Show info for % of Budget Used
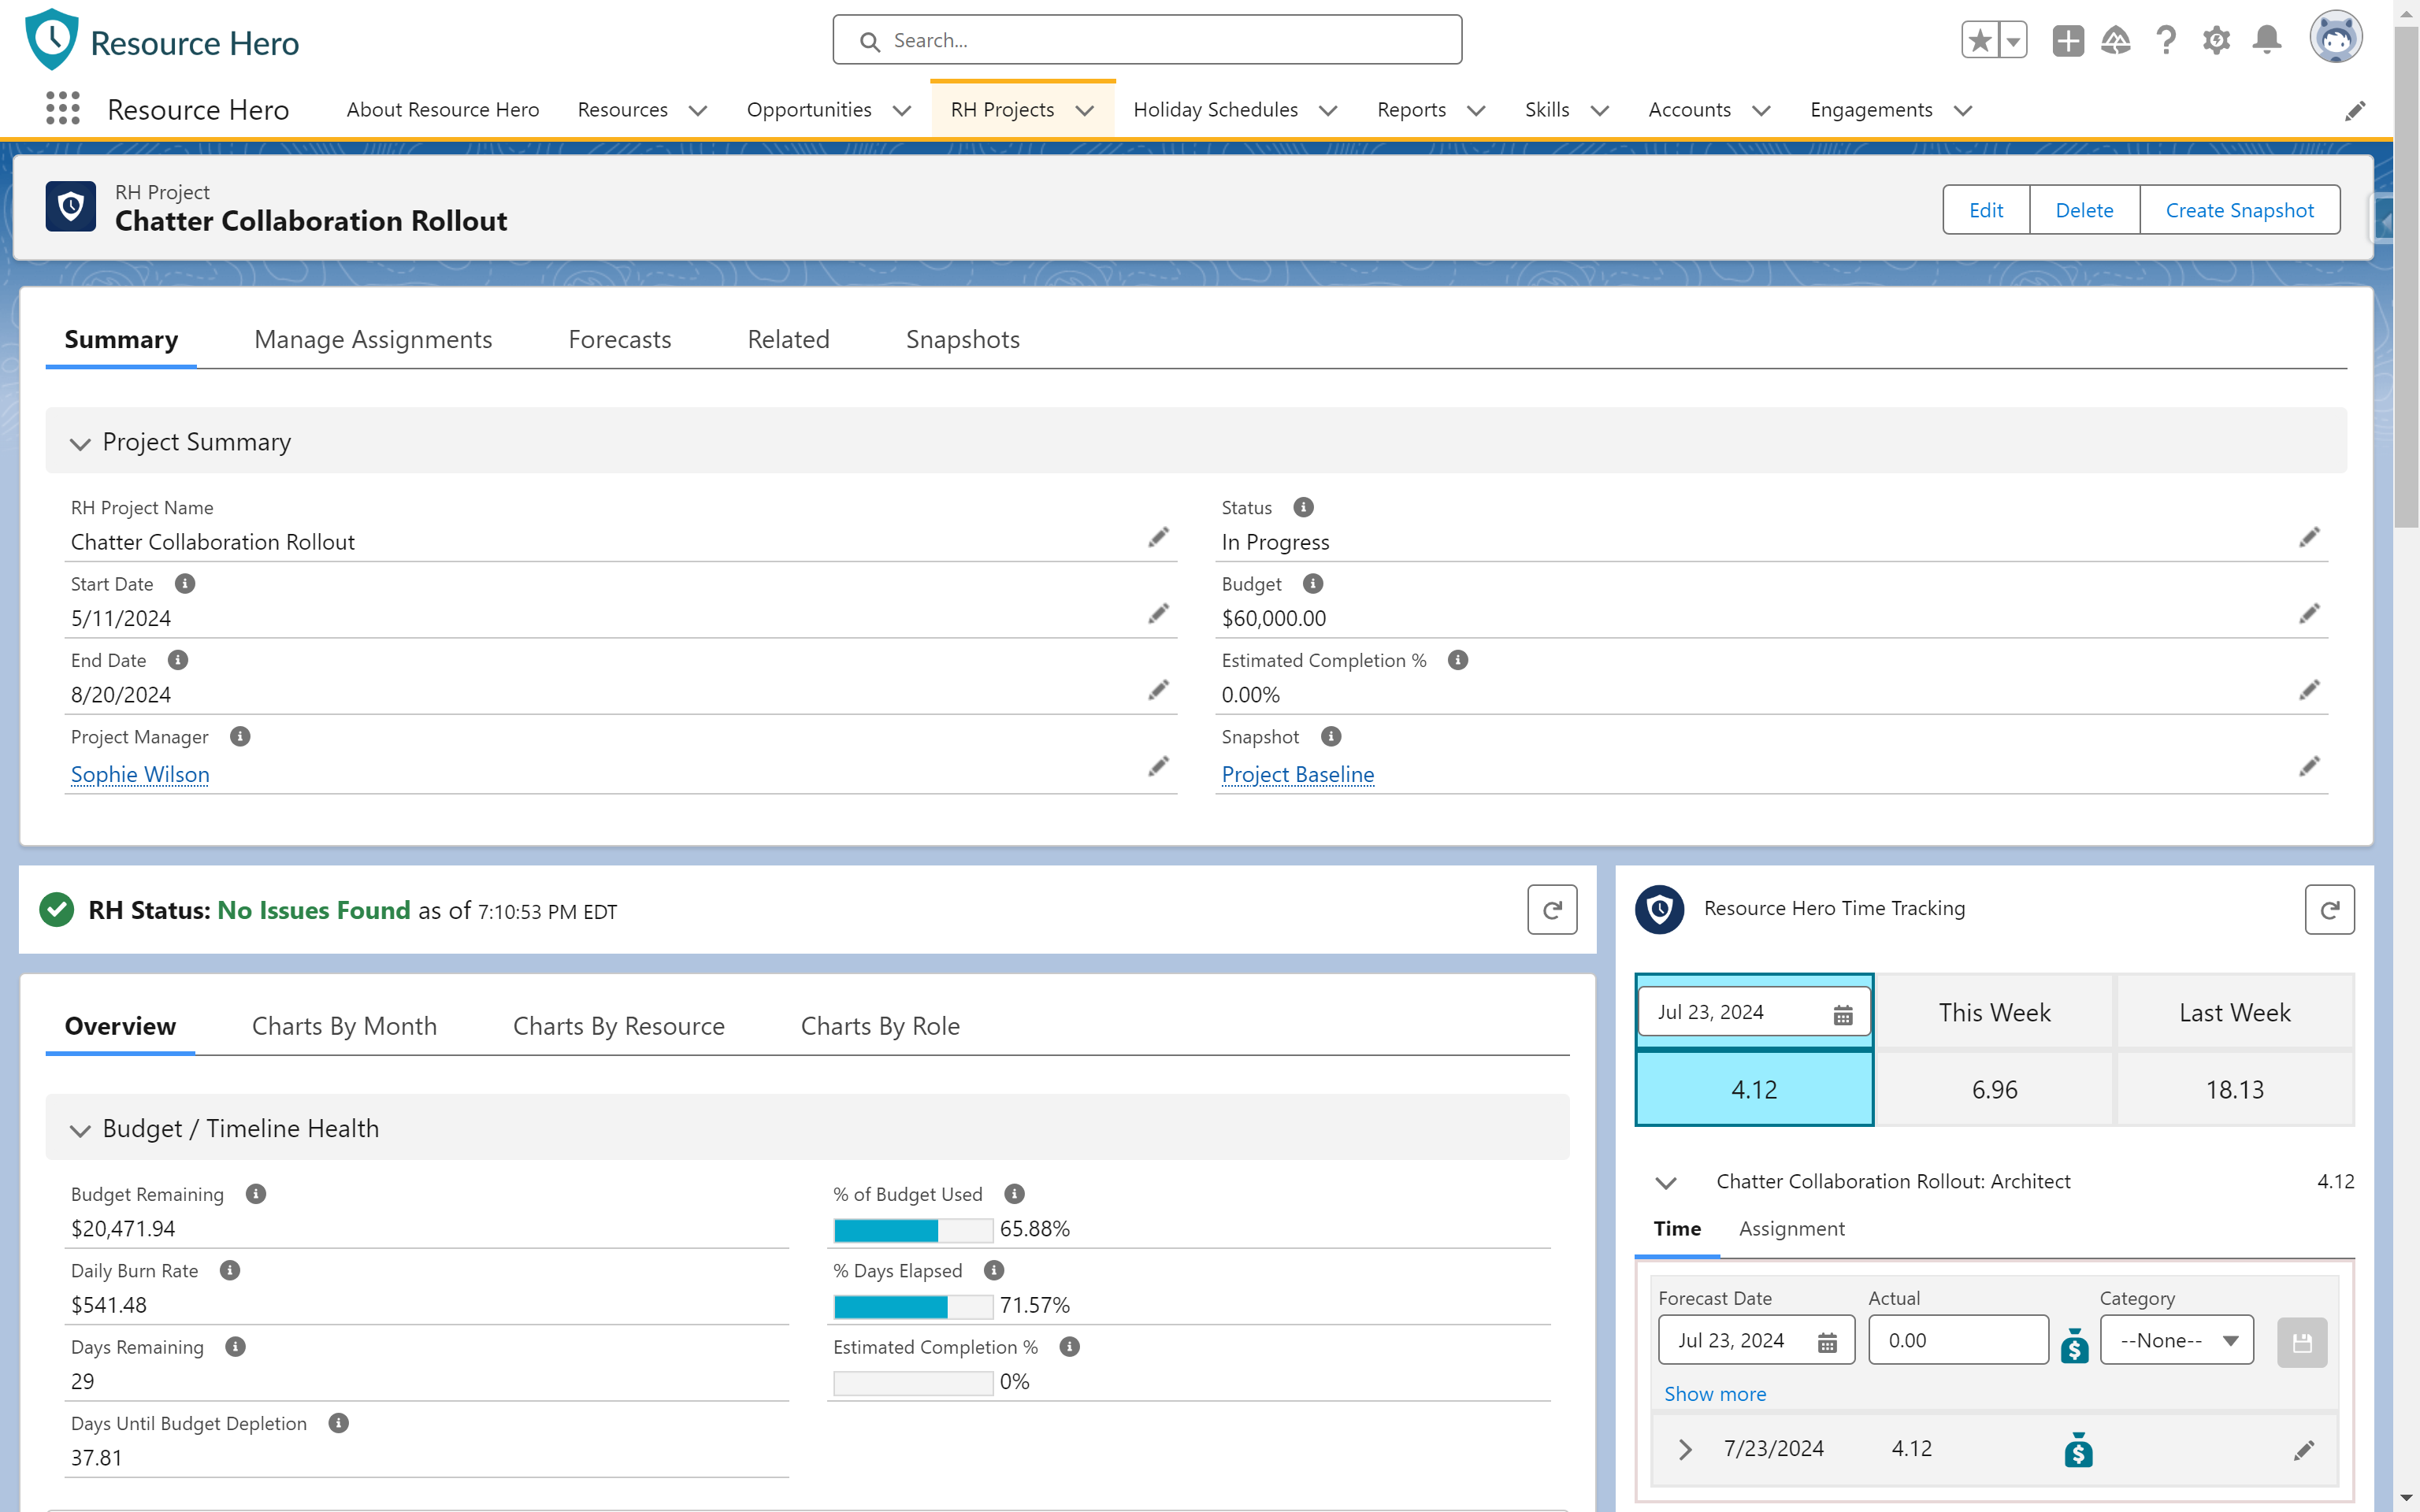 coord(1014,1194)
